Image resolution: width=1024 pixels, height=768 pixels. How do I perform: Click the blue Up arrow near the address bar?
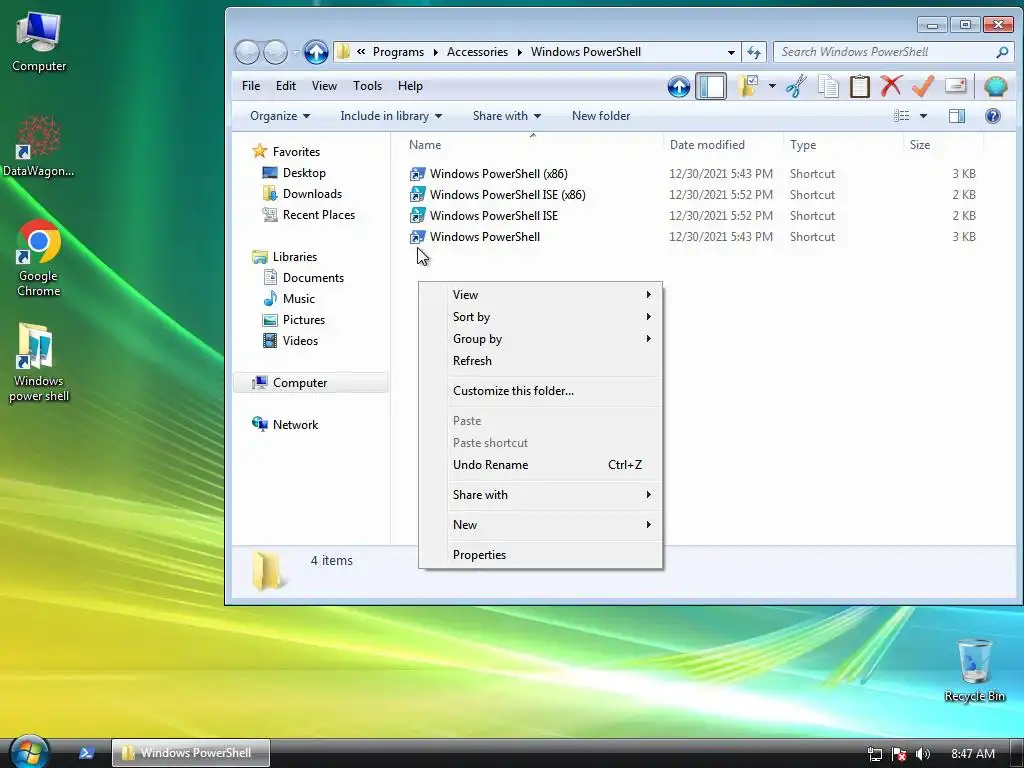pyautogui.click(x=316, y=52)
